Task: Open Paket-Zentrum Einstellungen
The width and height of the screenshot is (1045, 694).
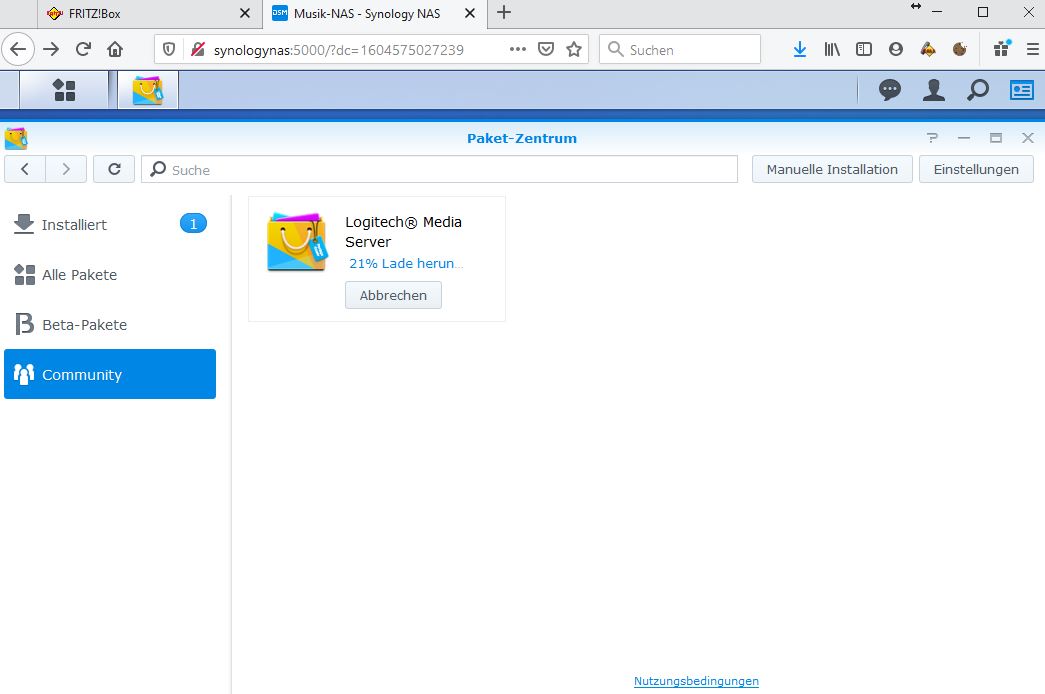Action: [x=976, y=169]
